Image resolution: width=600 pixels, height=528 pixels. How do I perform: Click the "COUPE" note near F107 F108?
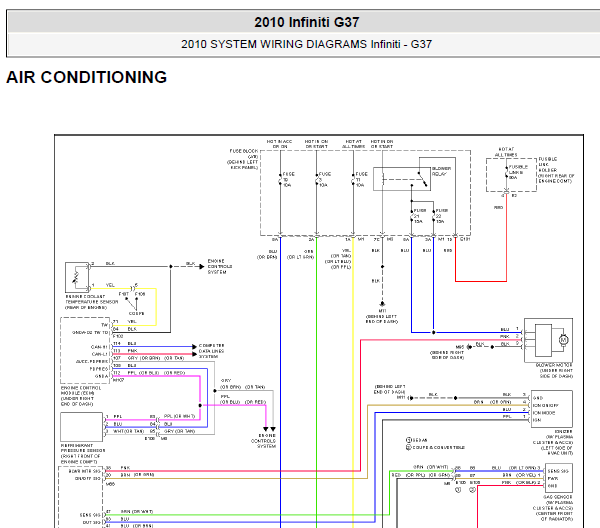pos(136,313)
